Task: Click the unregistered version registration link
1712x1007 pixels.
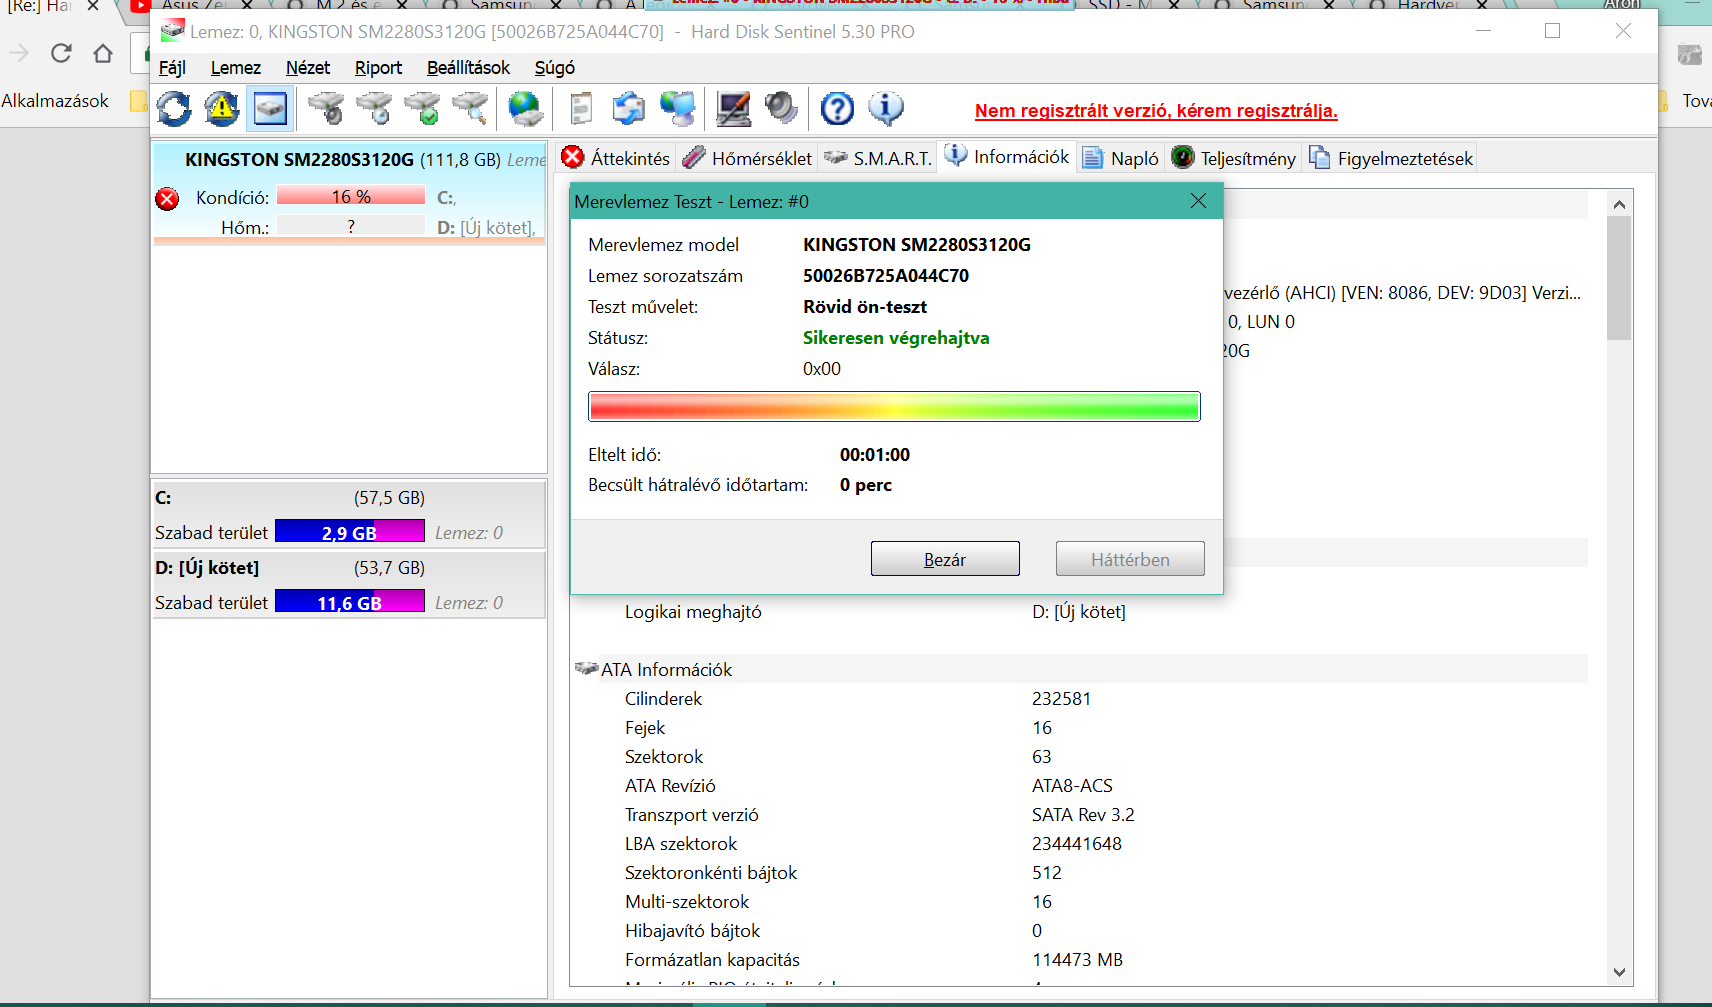Action: pyautogui.click(x=1156, y=111)
